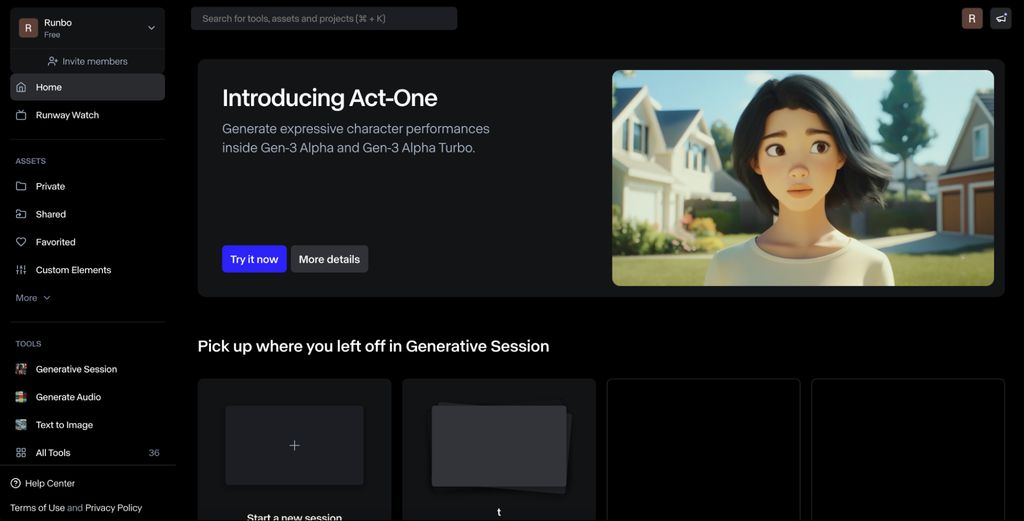Click the Favorited heart icon
The width and height of the screenshot is (1024, 521).
pyautogui.click(x=21, y=242)
